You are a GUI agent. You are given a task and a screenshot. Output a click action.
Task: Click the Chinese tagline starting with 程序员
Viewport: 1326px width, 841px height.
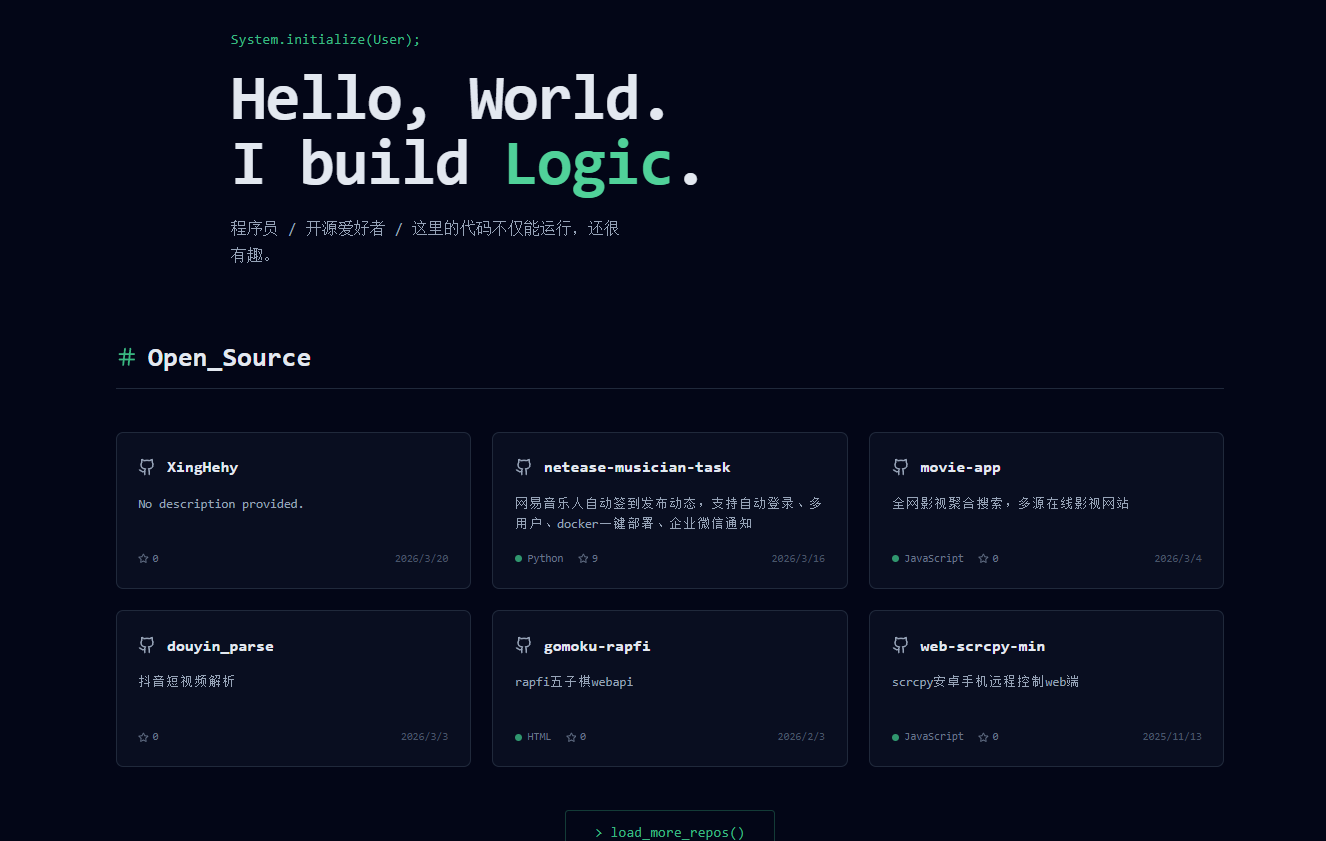(x=425, y=241)
